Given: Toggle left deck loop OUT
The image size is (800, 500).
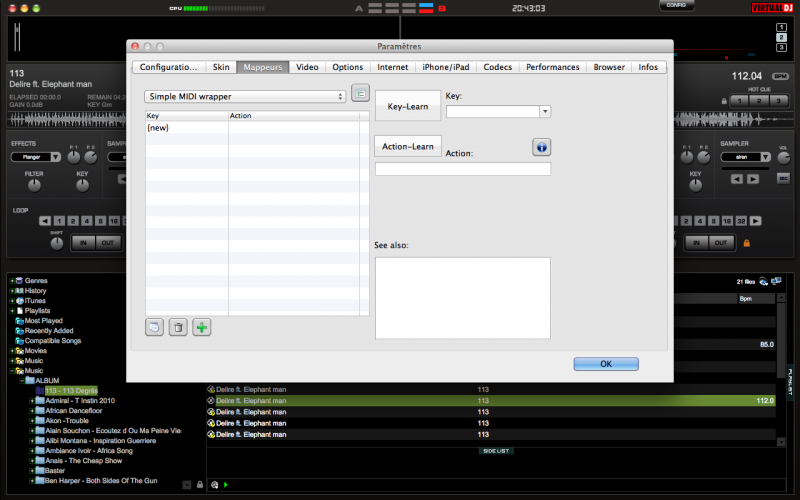Looking at the screenshot, I should point(108,243).
